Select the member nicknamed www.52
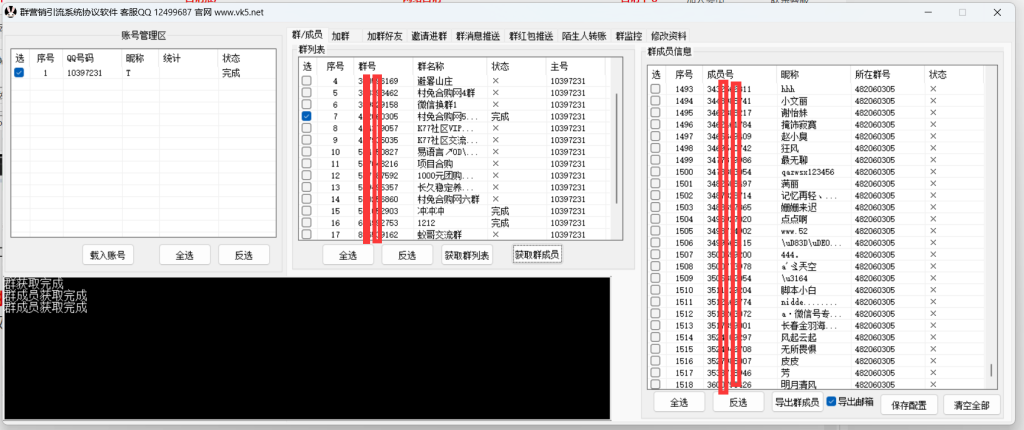1024x430 pixels. point(655,231)
